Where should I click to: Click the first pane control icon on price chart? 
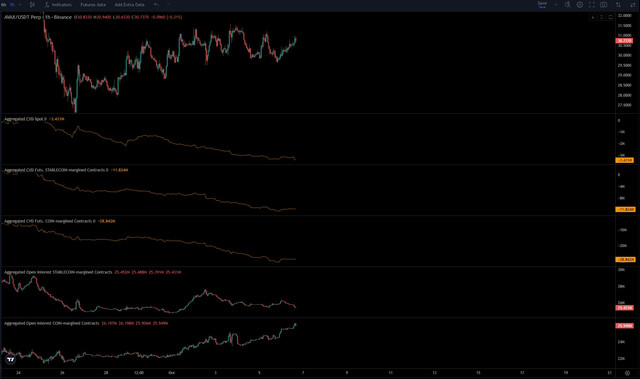(x=593, y=17)
